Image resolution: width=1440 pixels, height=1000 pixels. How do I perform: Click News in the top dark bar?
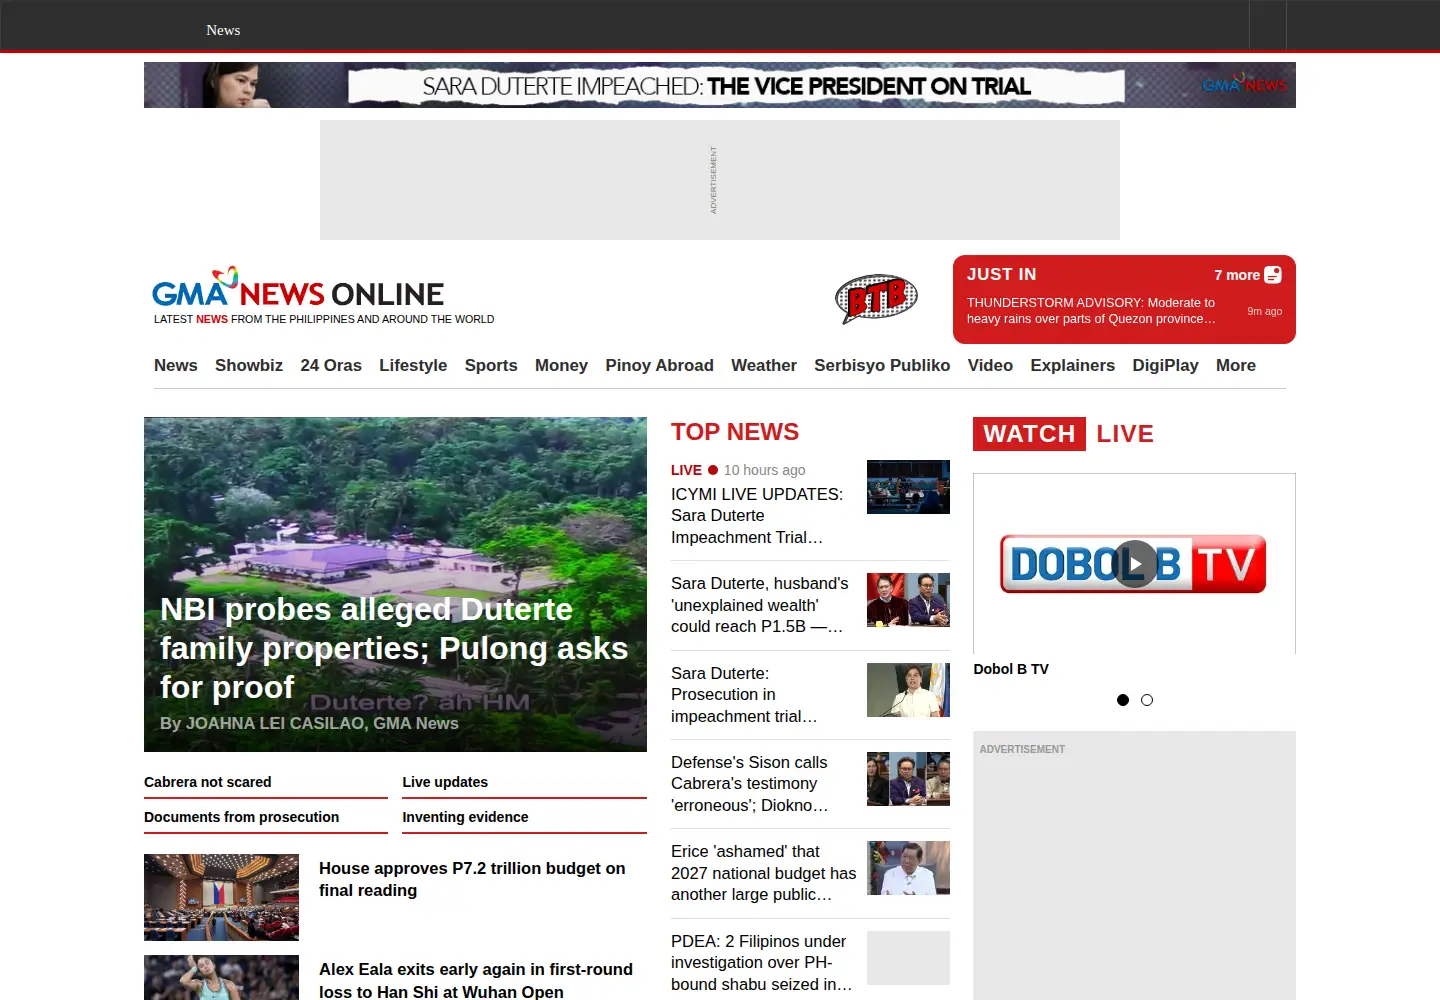(223, 30)
